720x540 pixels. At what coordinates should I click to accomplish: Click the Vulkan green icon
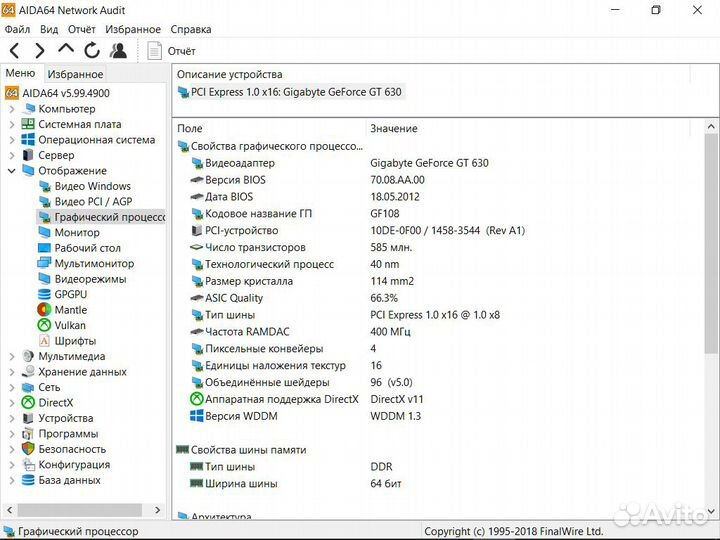click(x=44, y=325)
